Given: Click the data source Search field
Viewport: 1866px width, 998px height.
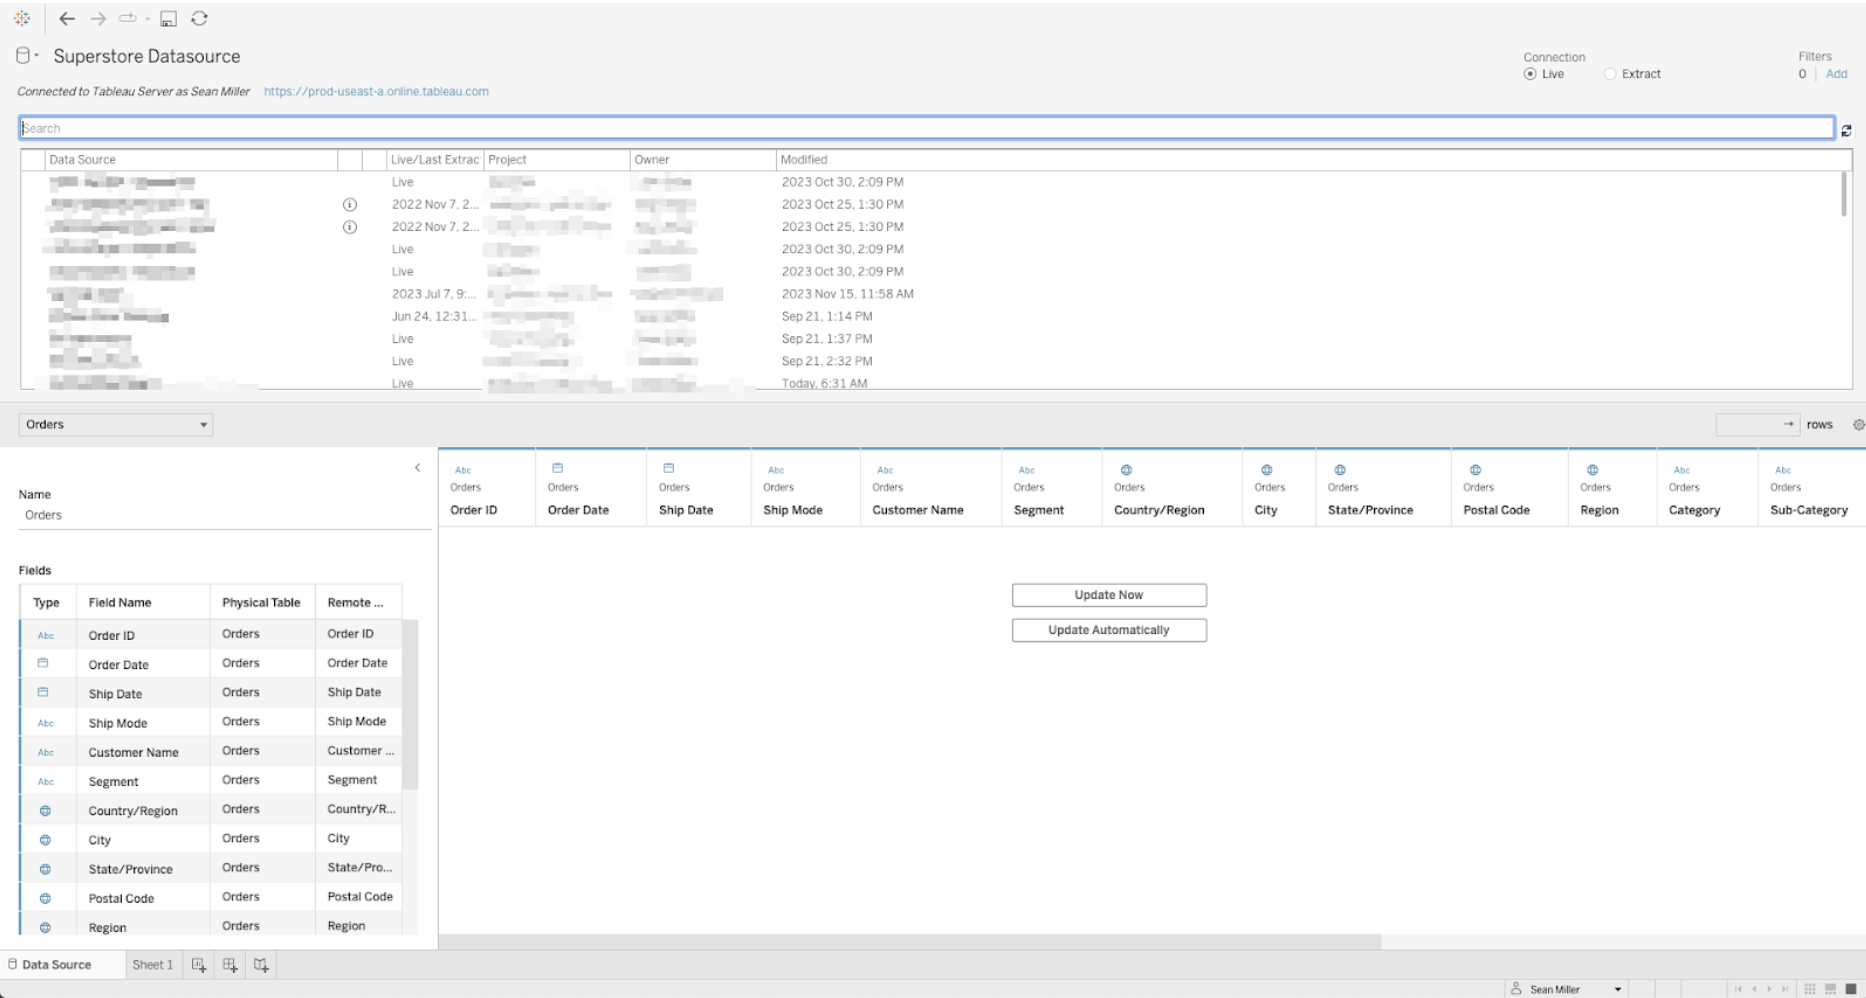Looking at the screenshot, I should 926,128.
